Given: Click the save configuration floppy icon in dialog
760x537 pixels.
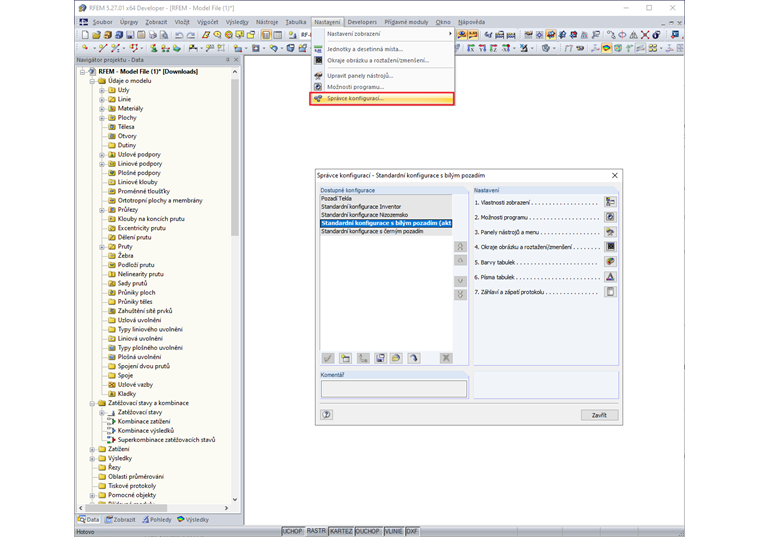Looking at the screenshot, I should coord(380,358).
